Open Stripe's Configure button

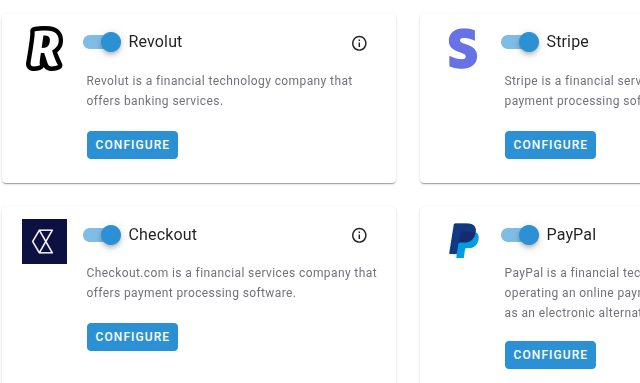point(550,145)
